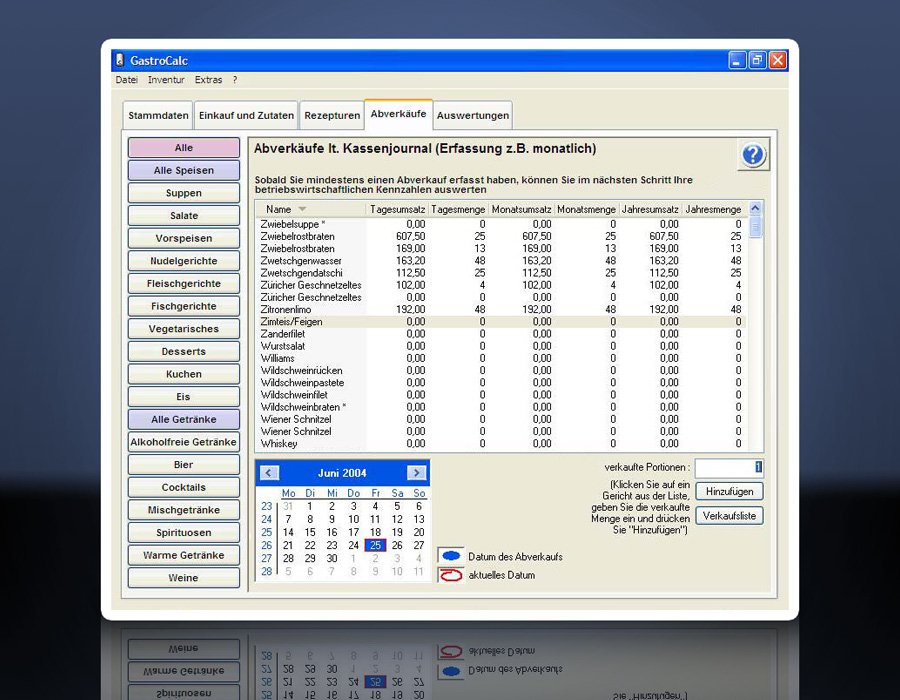Go to previous month in calendar

tap(269, 473)
